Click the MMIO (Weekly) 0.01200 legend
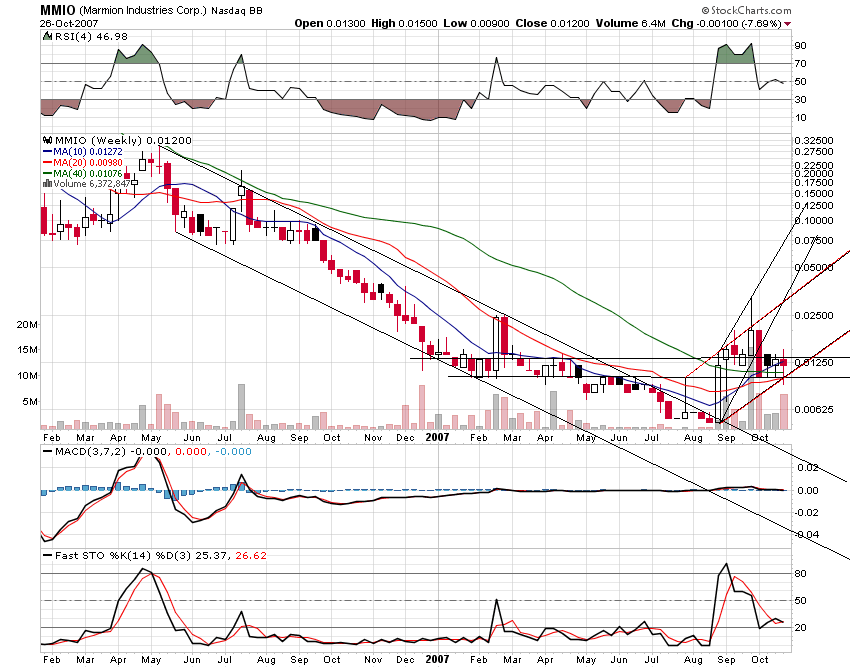This screenshot has width=850, height=668. 124,140
